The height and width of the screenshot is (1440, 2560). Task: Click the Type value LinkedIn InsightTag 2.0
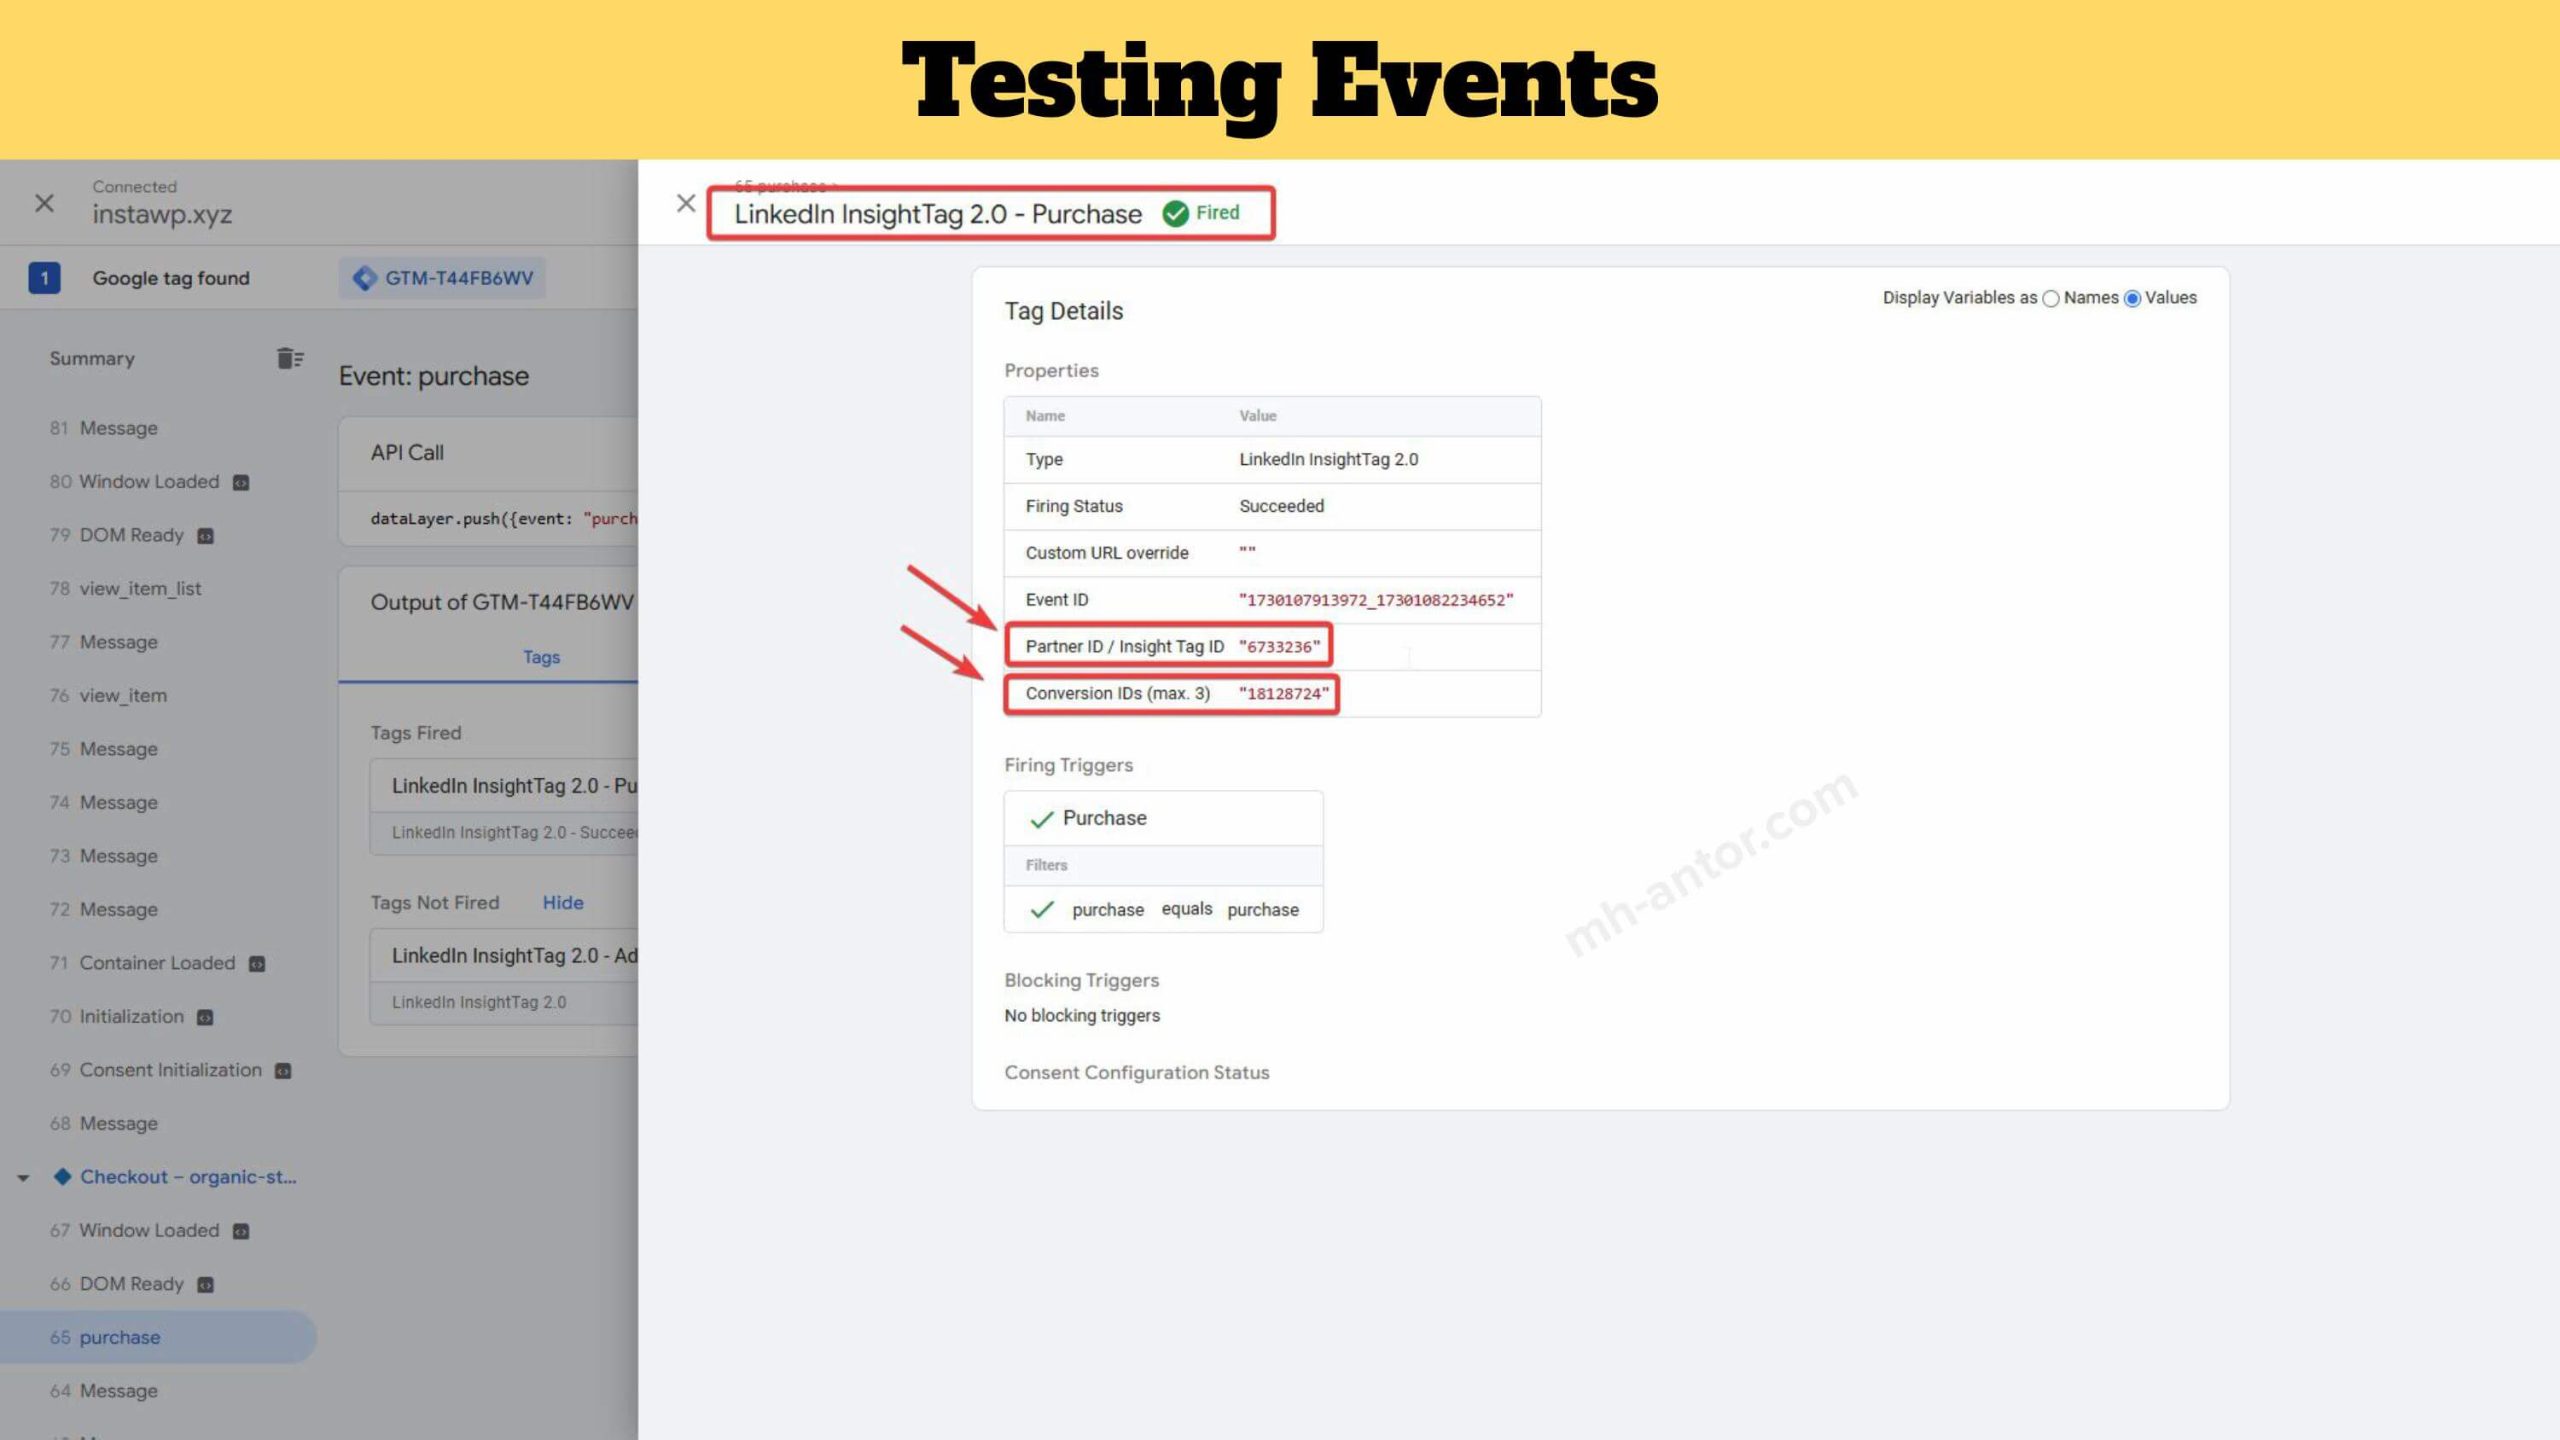(1328, 459)
